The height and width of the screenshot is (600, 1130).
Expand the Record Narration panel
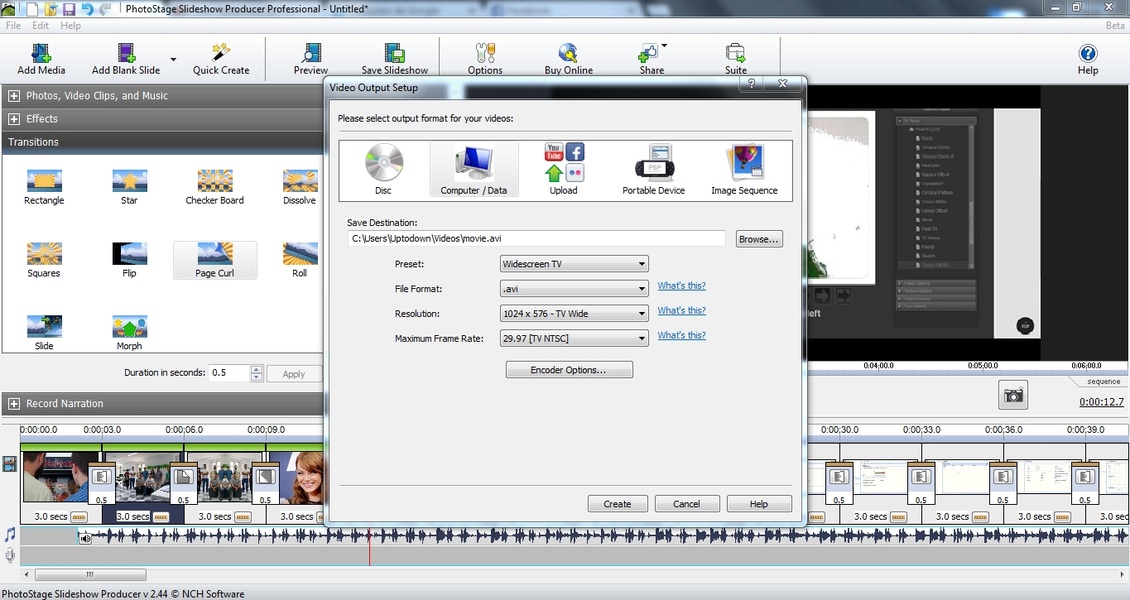14,403
